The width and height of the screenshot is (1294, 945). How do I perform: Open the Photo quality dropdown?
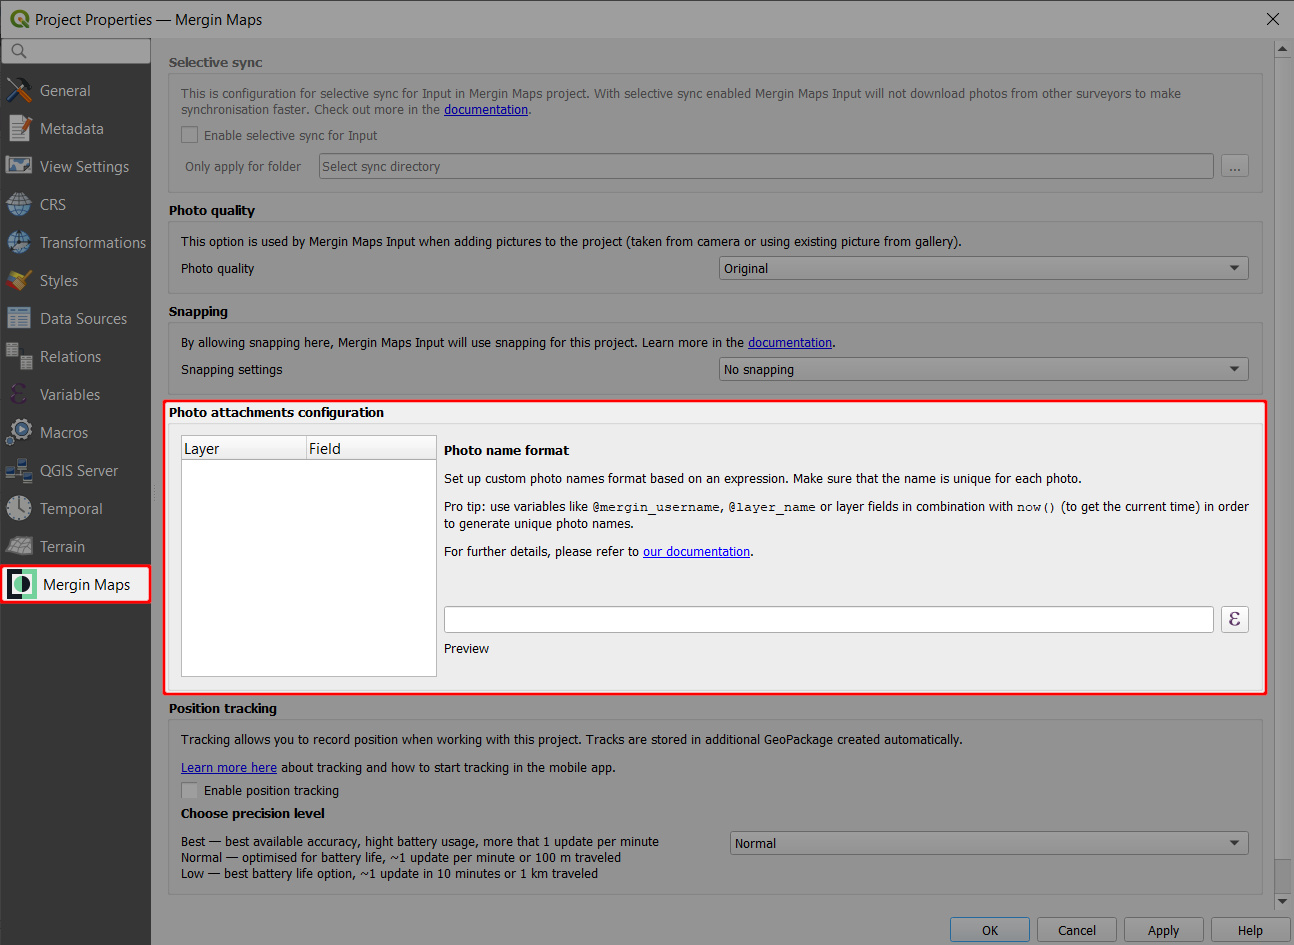tap(984, 268)
